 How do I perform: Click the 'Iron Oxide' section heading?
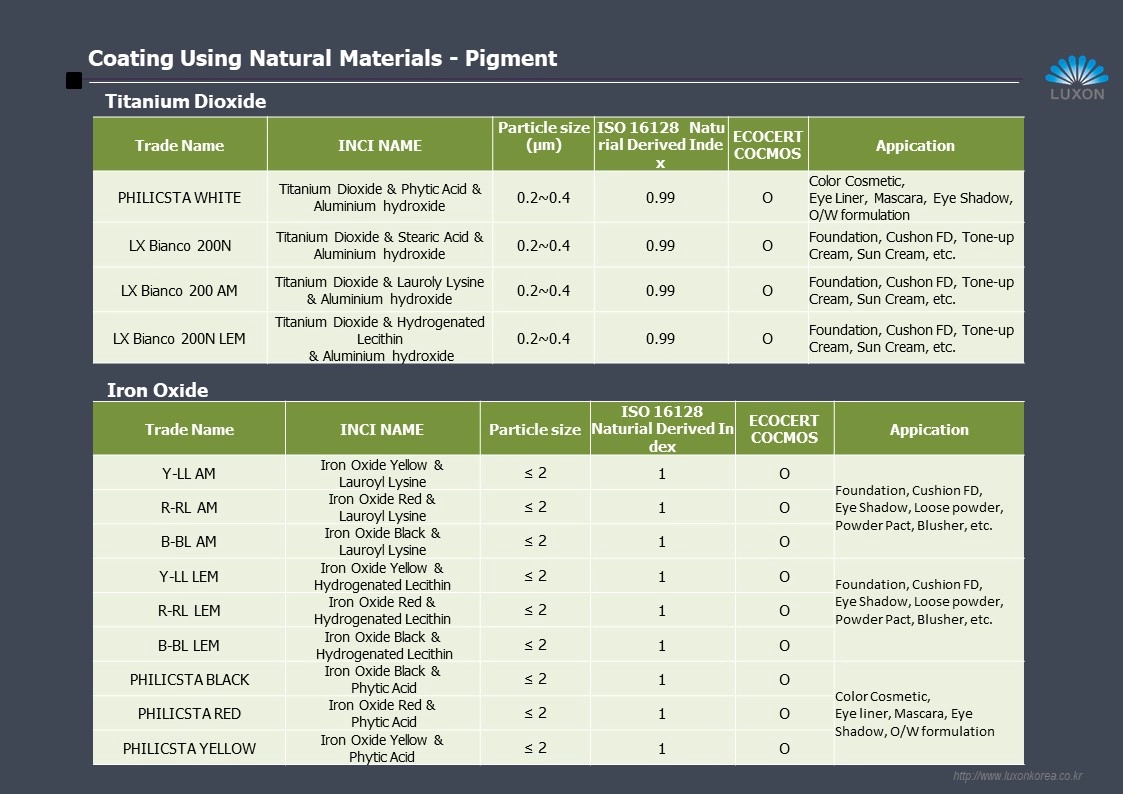(x=157, y=390)
